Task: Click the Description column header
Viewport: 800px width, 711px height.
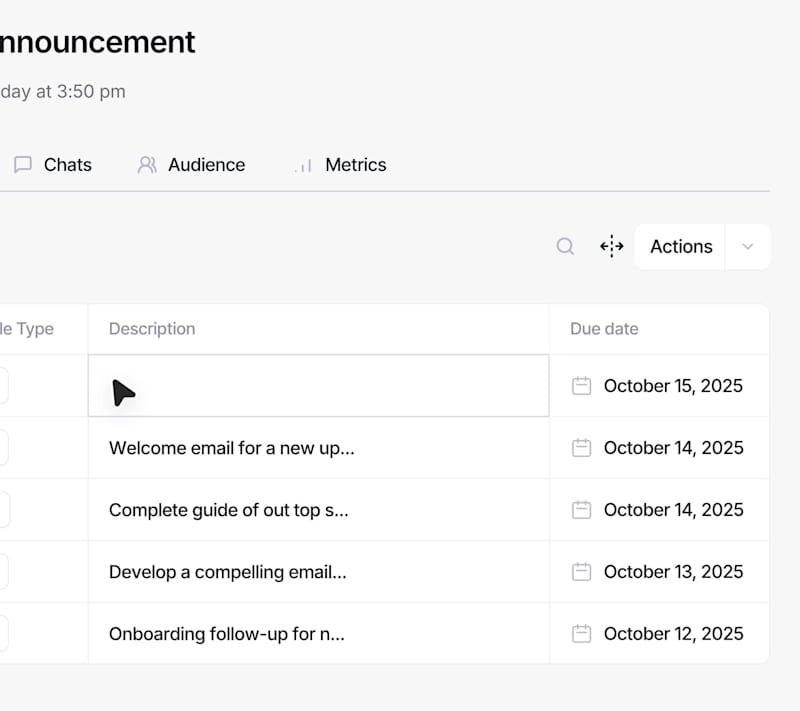Action: pyautogui.click(x=152, y=329)
